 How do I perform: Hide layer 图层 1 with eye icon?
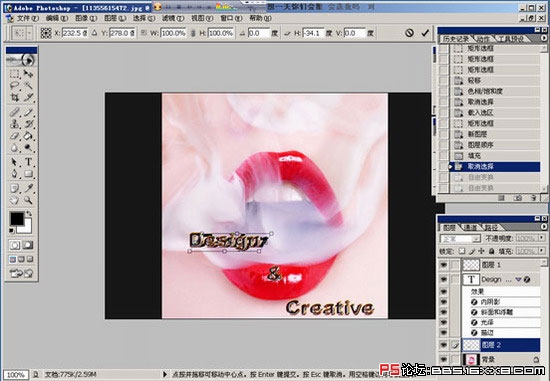[x=443, y=265]
